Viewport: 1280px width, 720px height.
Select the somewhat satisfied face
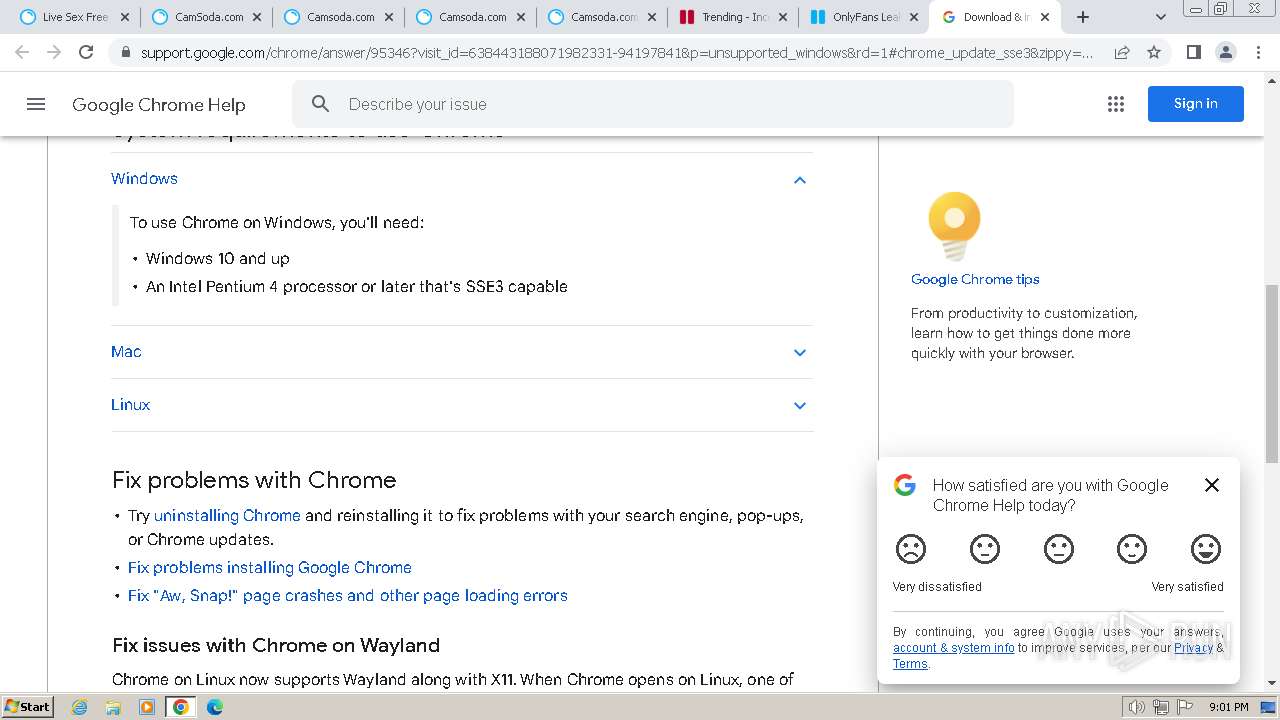click(x=1132, y=549)
